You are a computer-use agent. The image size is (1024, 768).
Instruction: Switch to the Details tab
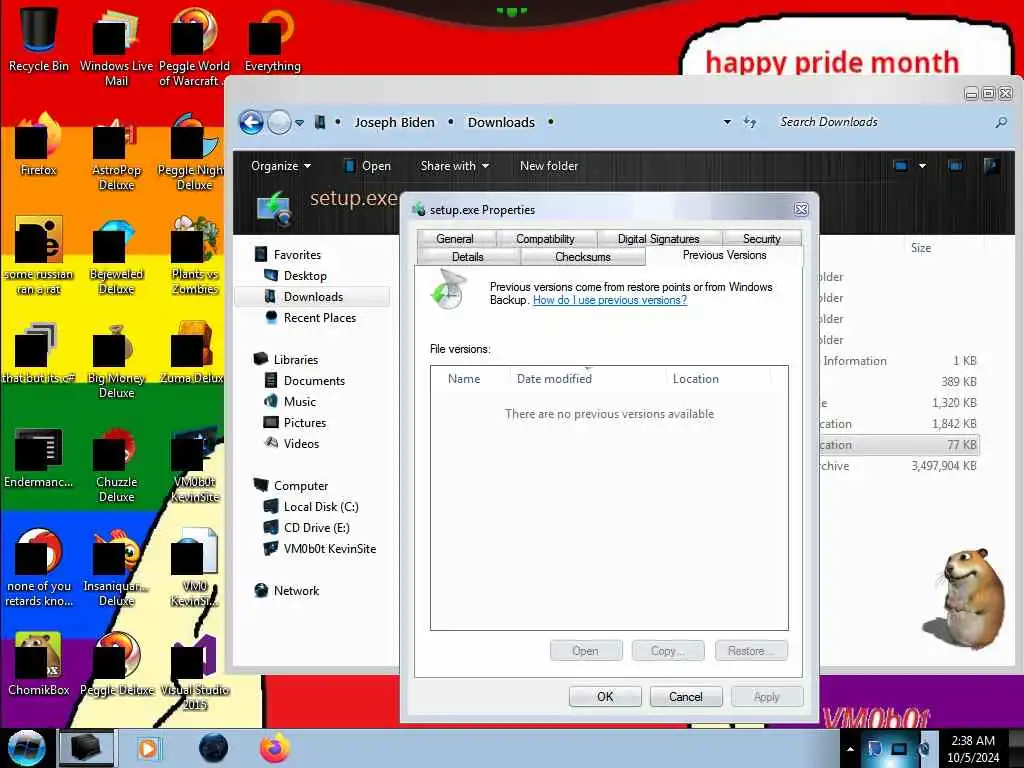468,257
